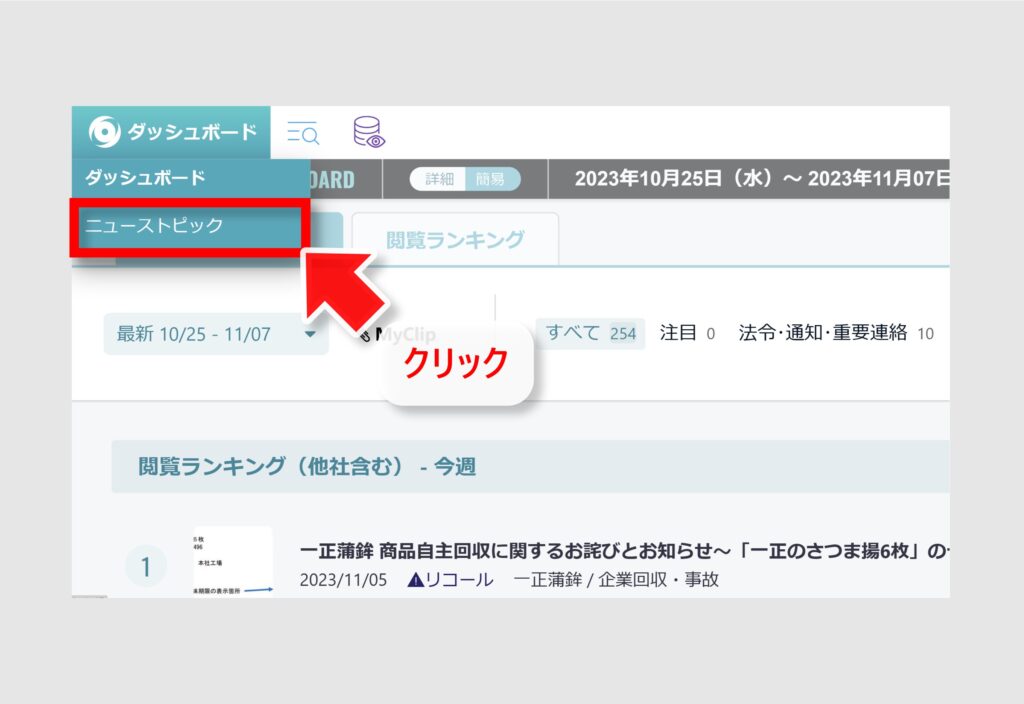This screenshot has width=1024, height=704.
Task: Filter by 注目 category
Action: [x=686, y=333]
